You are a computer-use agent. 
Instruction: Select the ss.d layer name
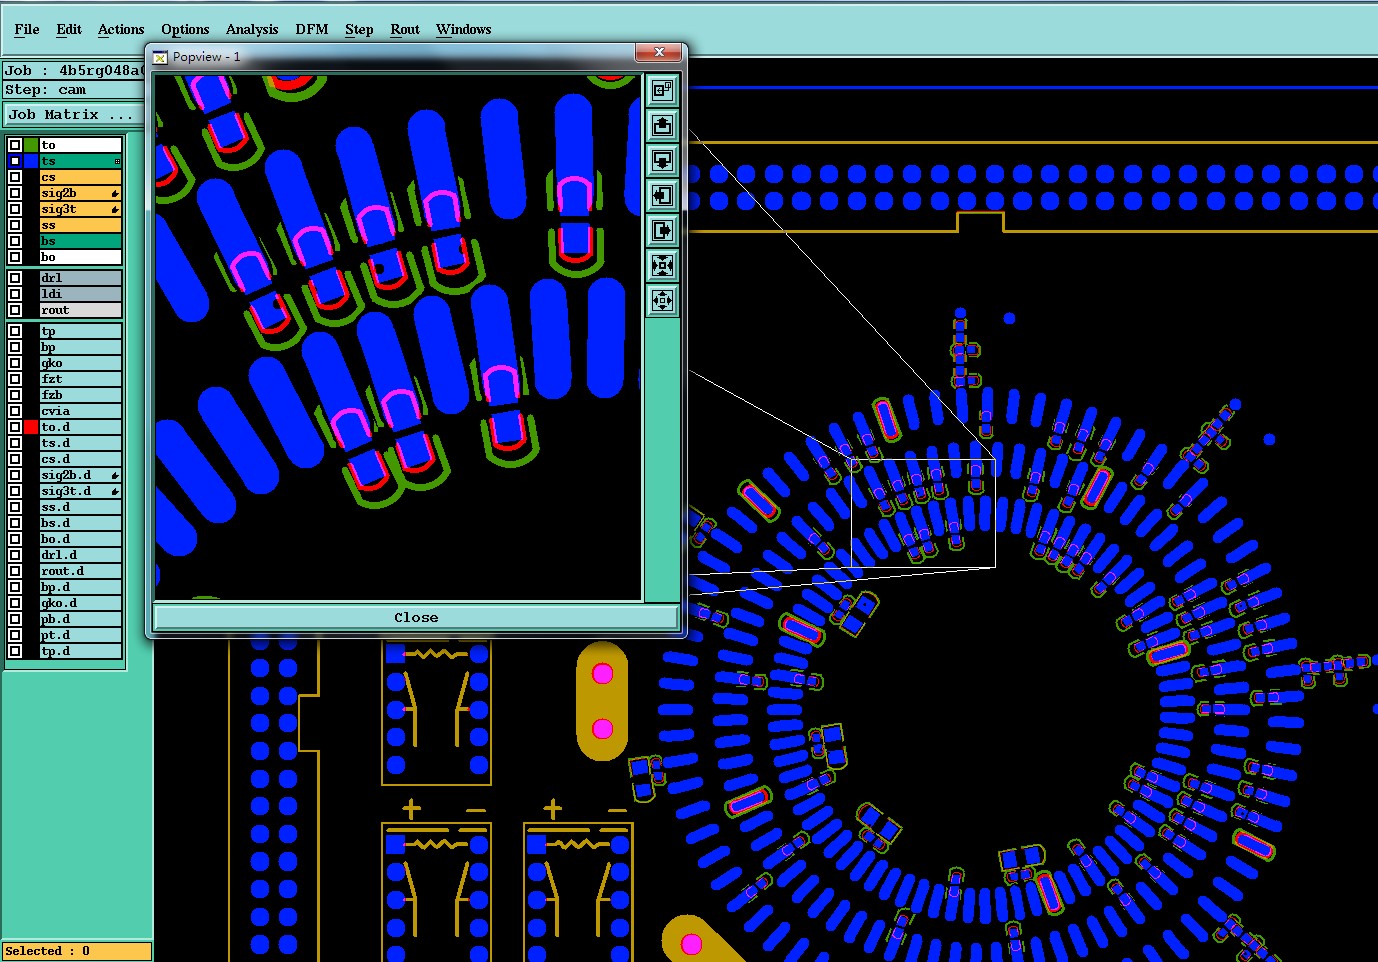pos(80,507)
